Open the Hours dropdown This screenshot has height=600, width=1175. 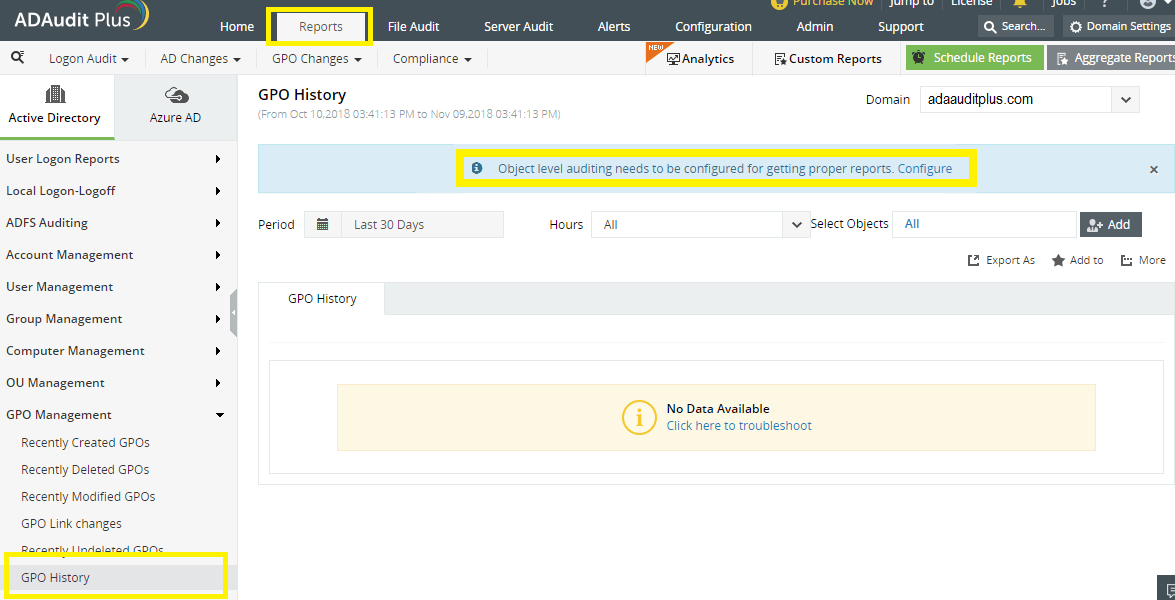coord(796,225)
